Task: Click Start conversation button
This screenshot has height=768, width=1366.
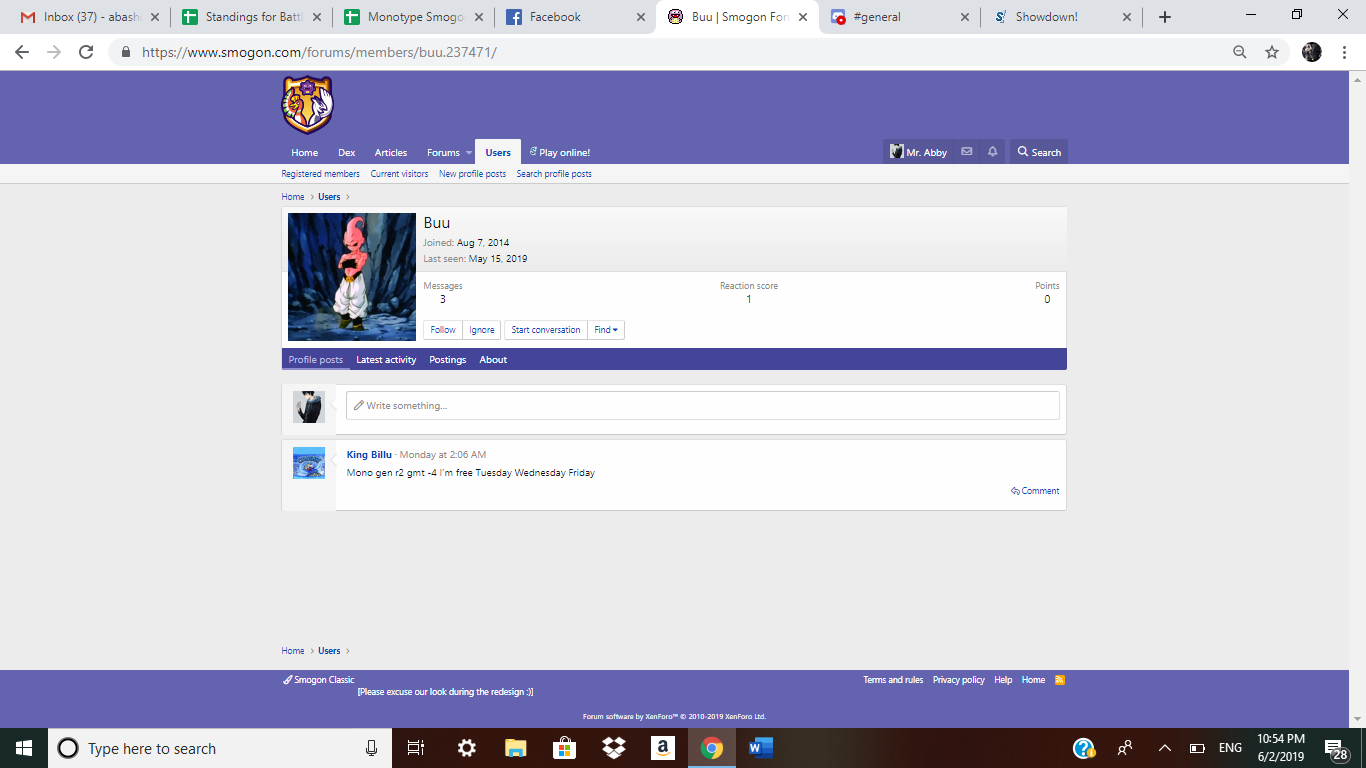Action: (x=546, y=330)
